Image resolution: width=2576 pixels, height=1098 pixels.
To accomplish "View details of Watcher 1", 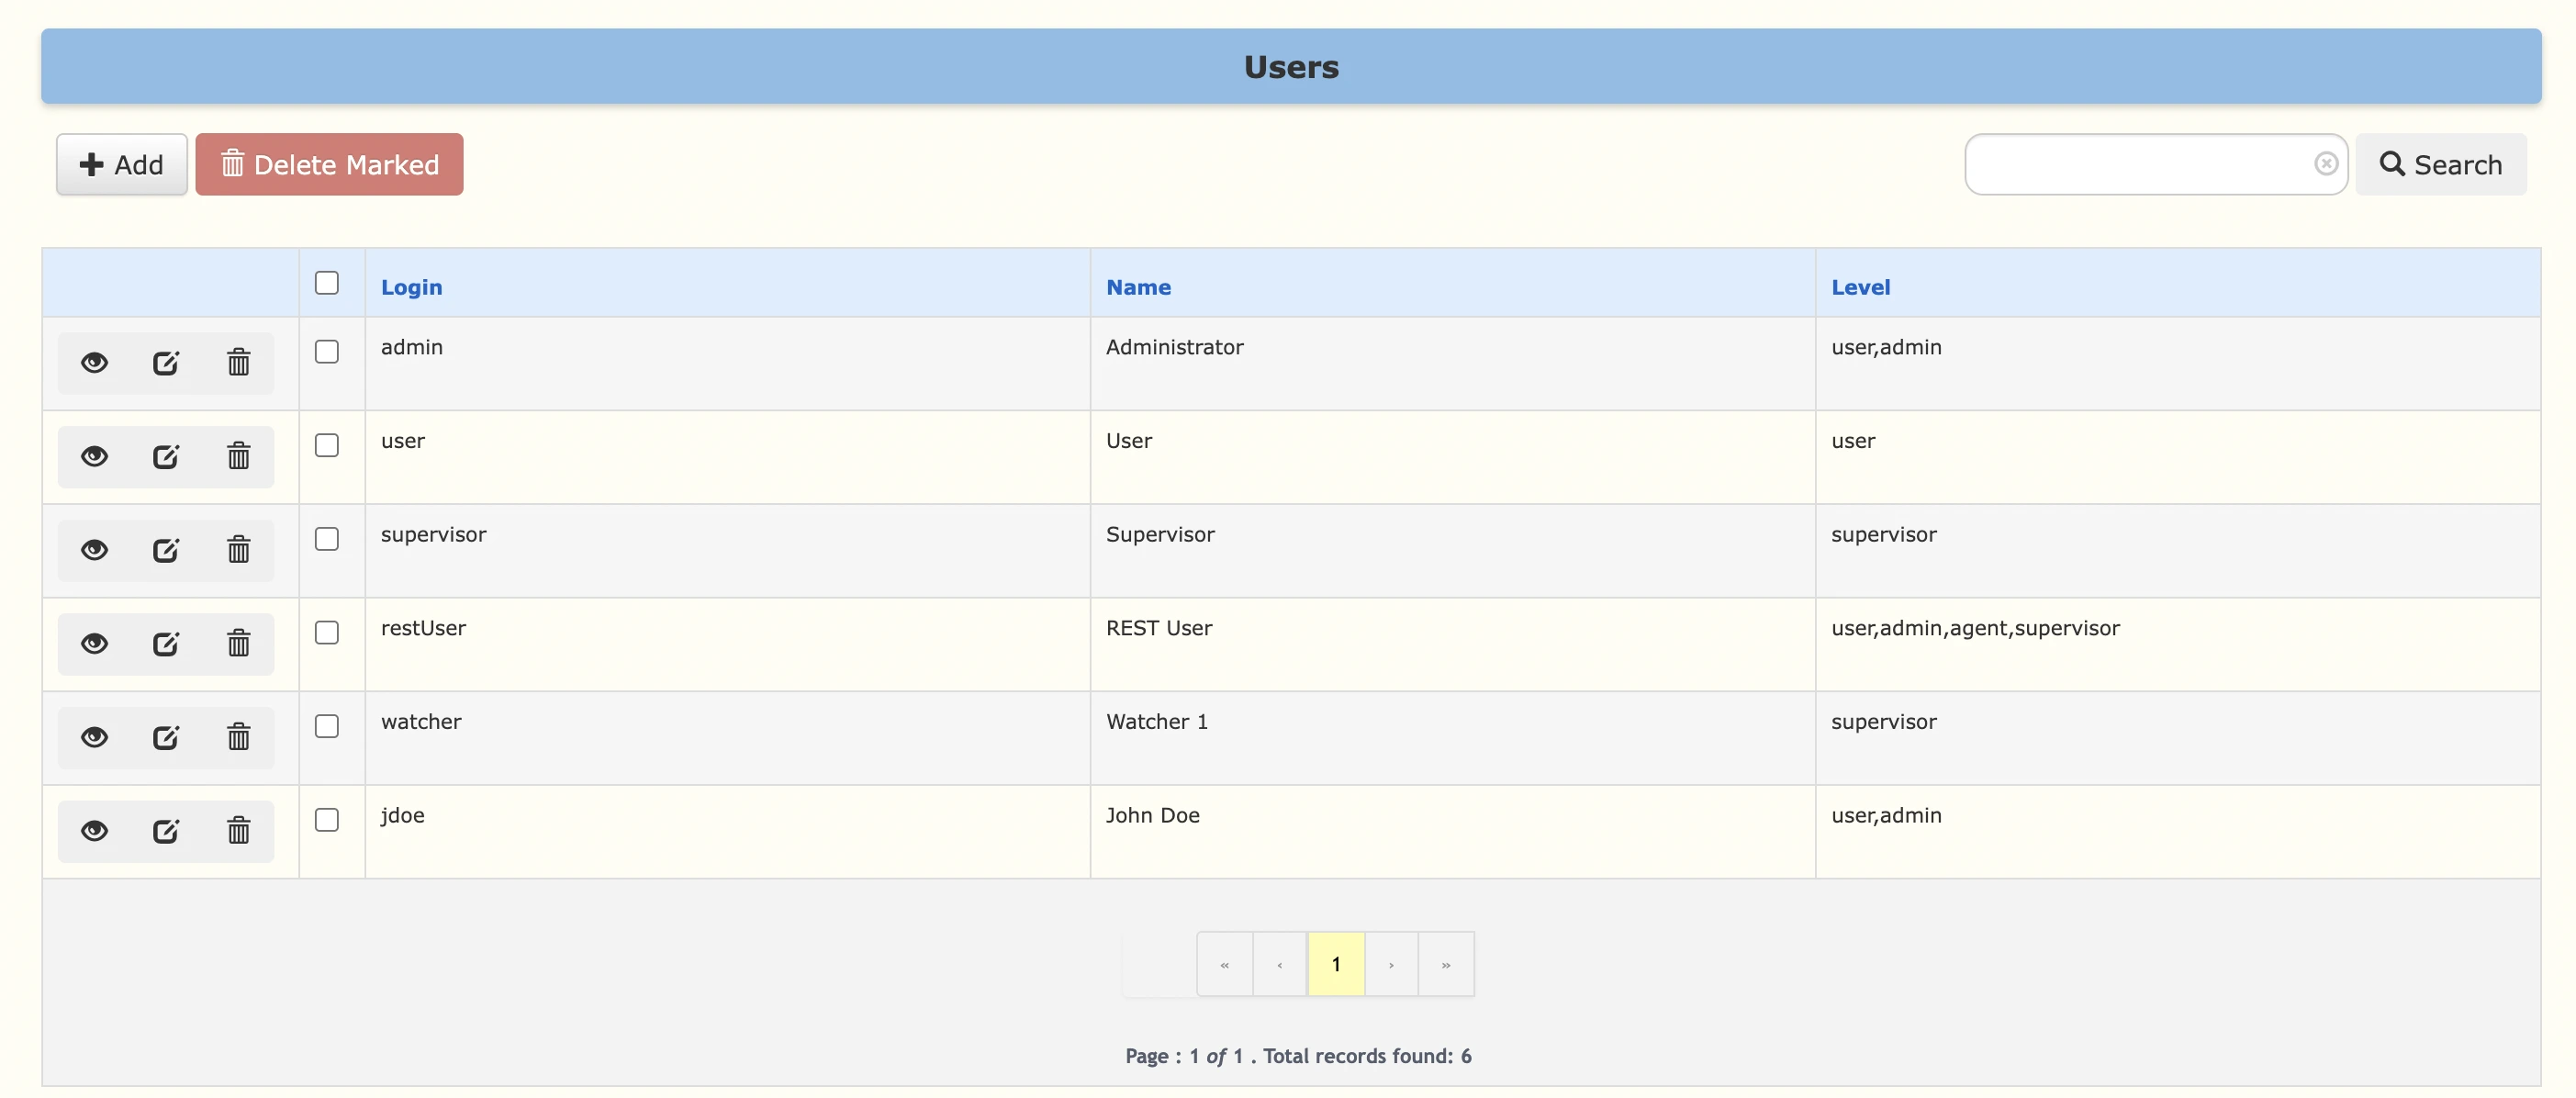I will 94,737.
